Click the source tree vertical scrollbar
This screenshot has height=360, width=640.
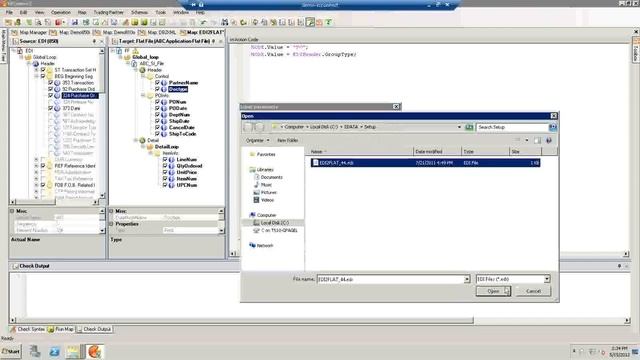[x=102, y=123]
